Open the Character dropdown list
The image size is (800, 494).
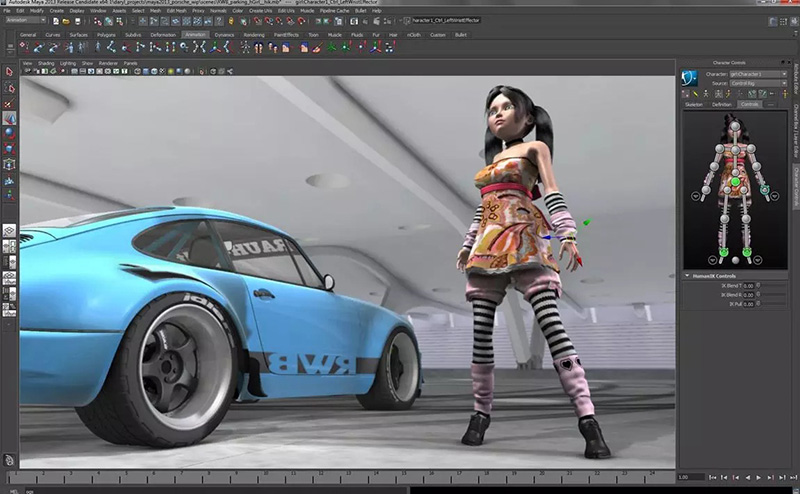758,74
